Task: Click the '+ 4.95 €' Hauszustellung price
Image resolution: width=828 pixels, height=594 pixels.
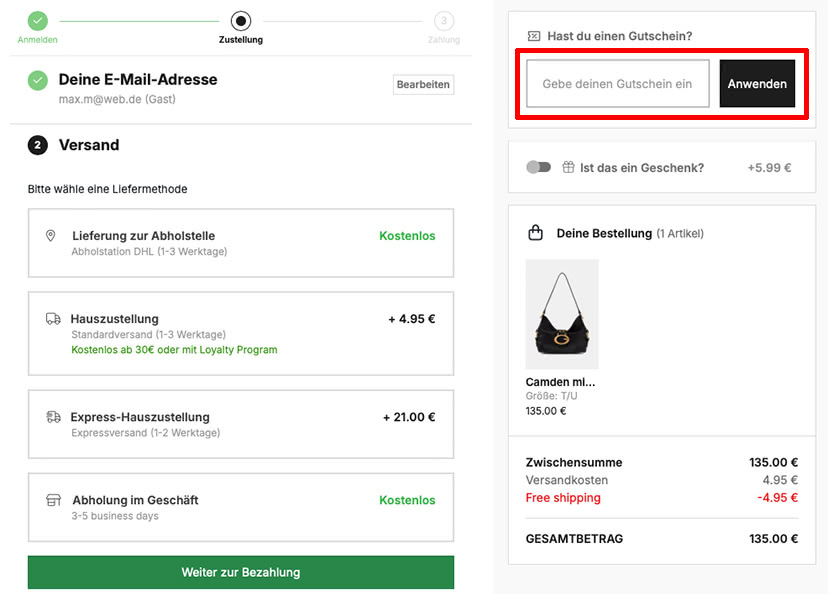Action: click(412, 319)
